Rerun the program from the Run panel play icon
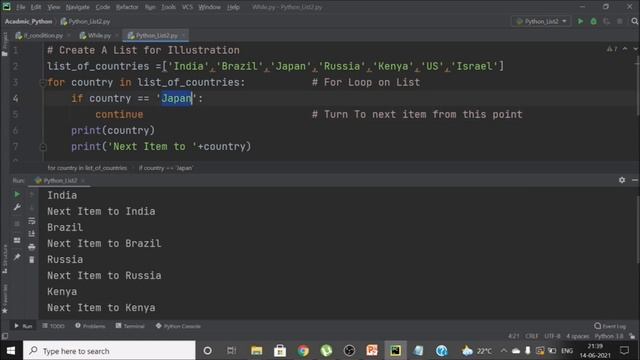The image size is (640, 360). pos(17,195)
